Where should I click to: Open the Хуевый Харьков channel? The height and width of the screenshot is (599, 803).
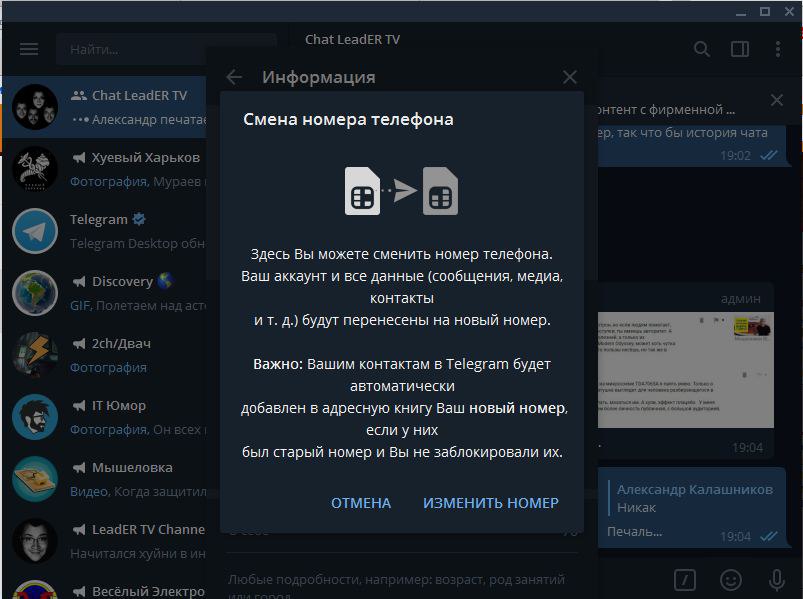click(x=104, y=169)
